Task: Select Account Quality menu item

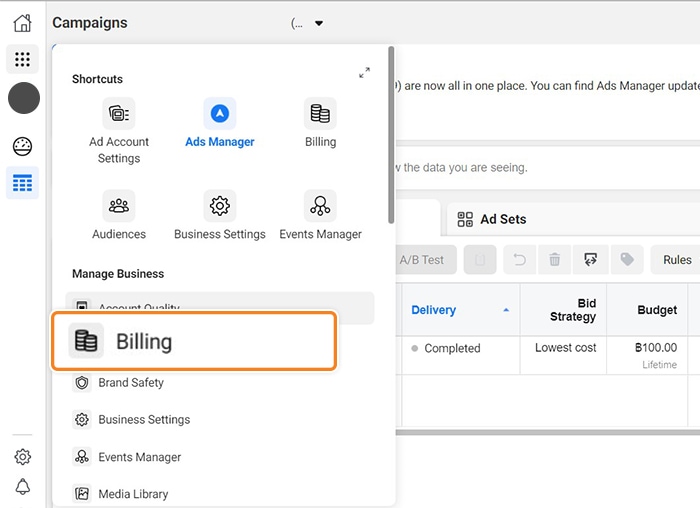Action: coord(220,304)
